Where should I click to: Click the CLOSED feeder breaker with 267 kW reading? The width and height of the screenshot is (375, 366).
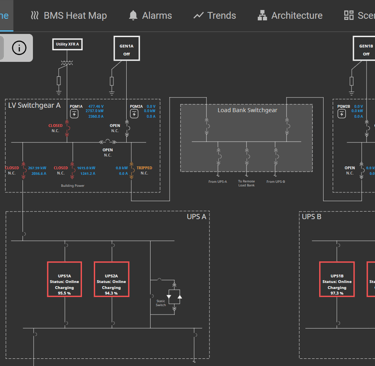(x=23, y=170)
